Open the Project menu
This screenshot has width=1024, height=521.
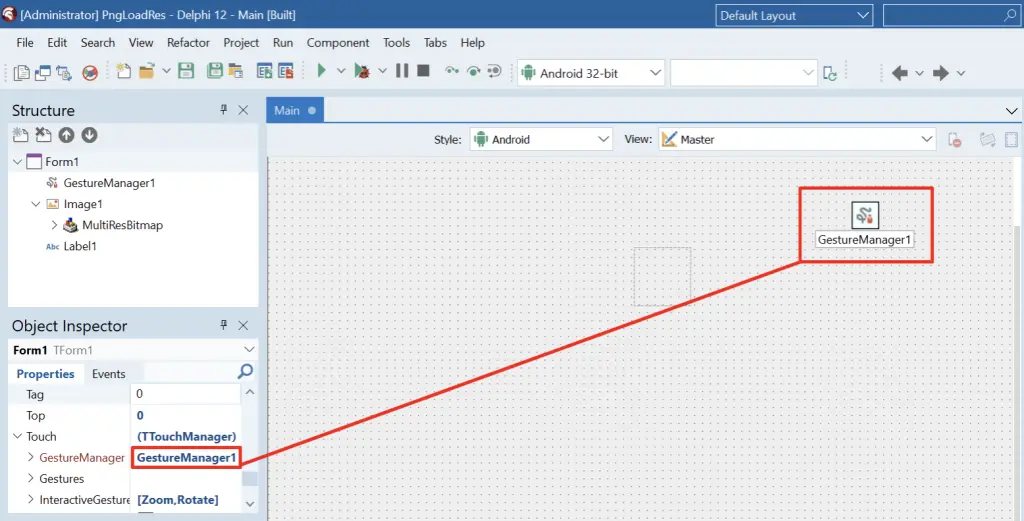tap(241, 42)
